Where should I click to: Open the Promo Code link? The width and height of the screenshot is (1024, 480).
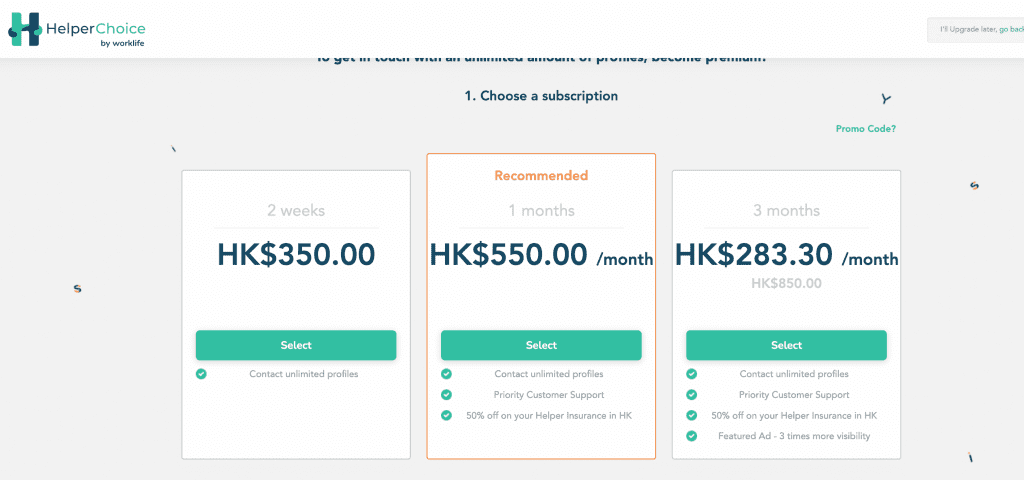click(865, 129)
